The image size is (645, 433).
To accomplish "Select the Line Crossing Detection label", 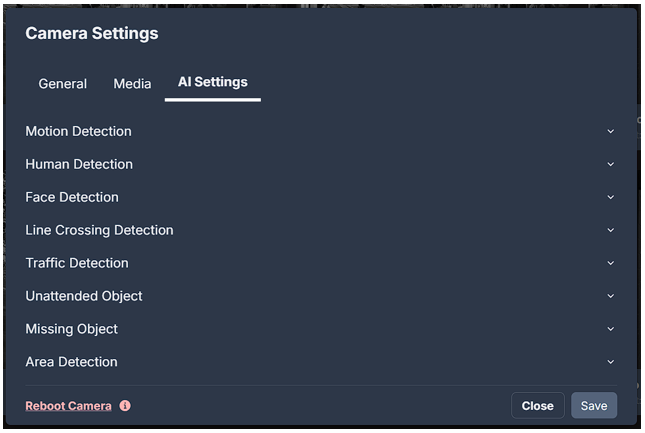I will point(100,230).
